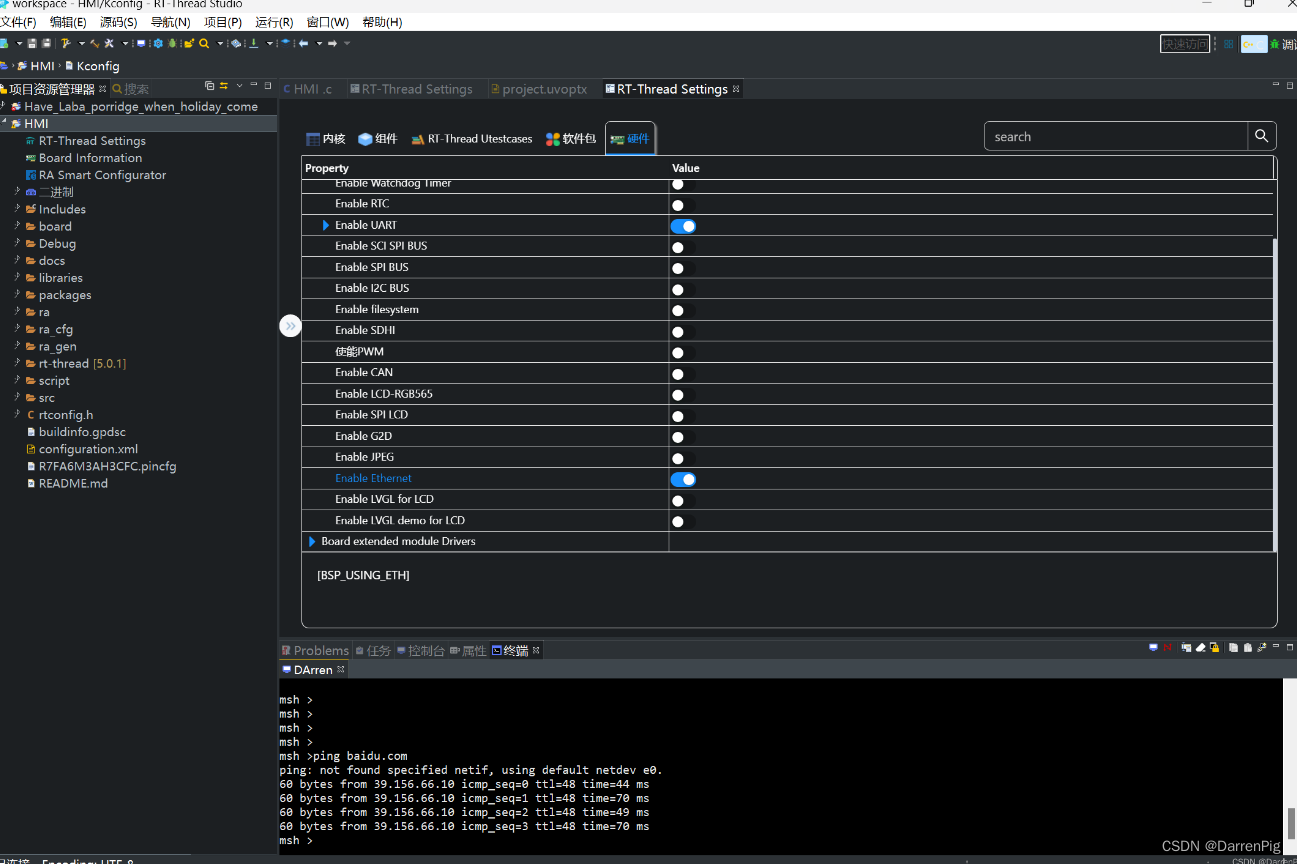
Task: Click inside the settings search field
Action: (x=1116, y=136)
